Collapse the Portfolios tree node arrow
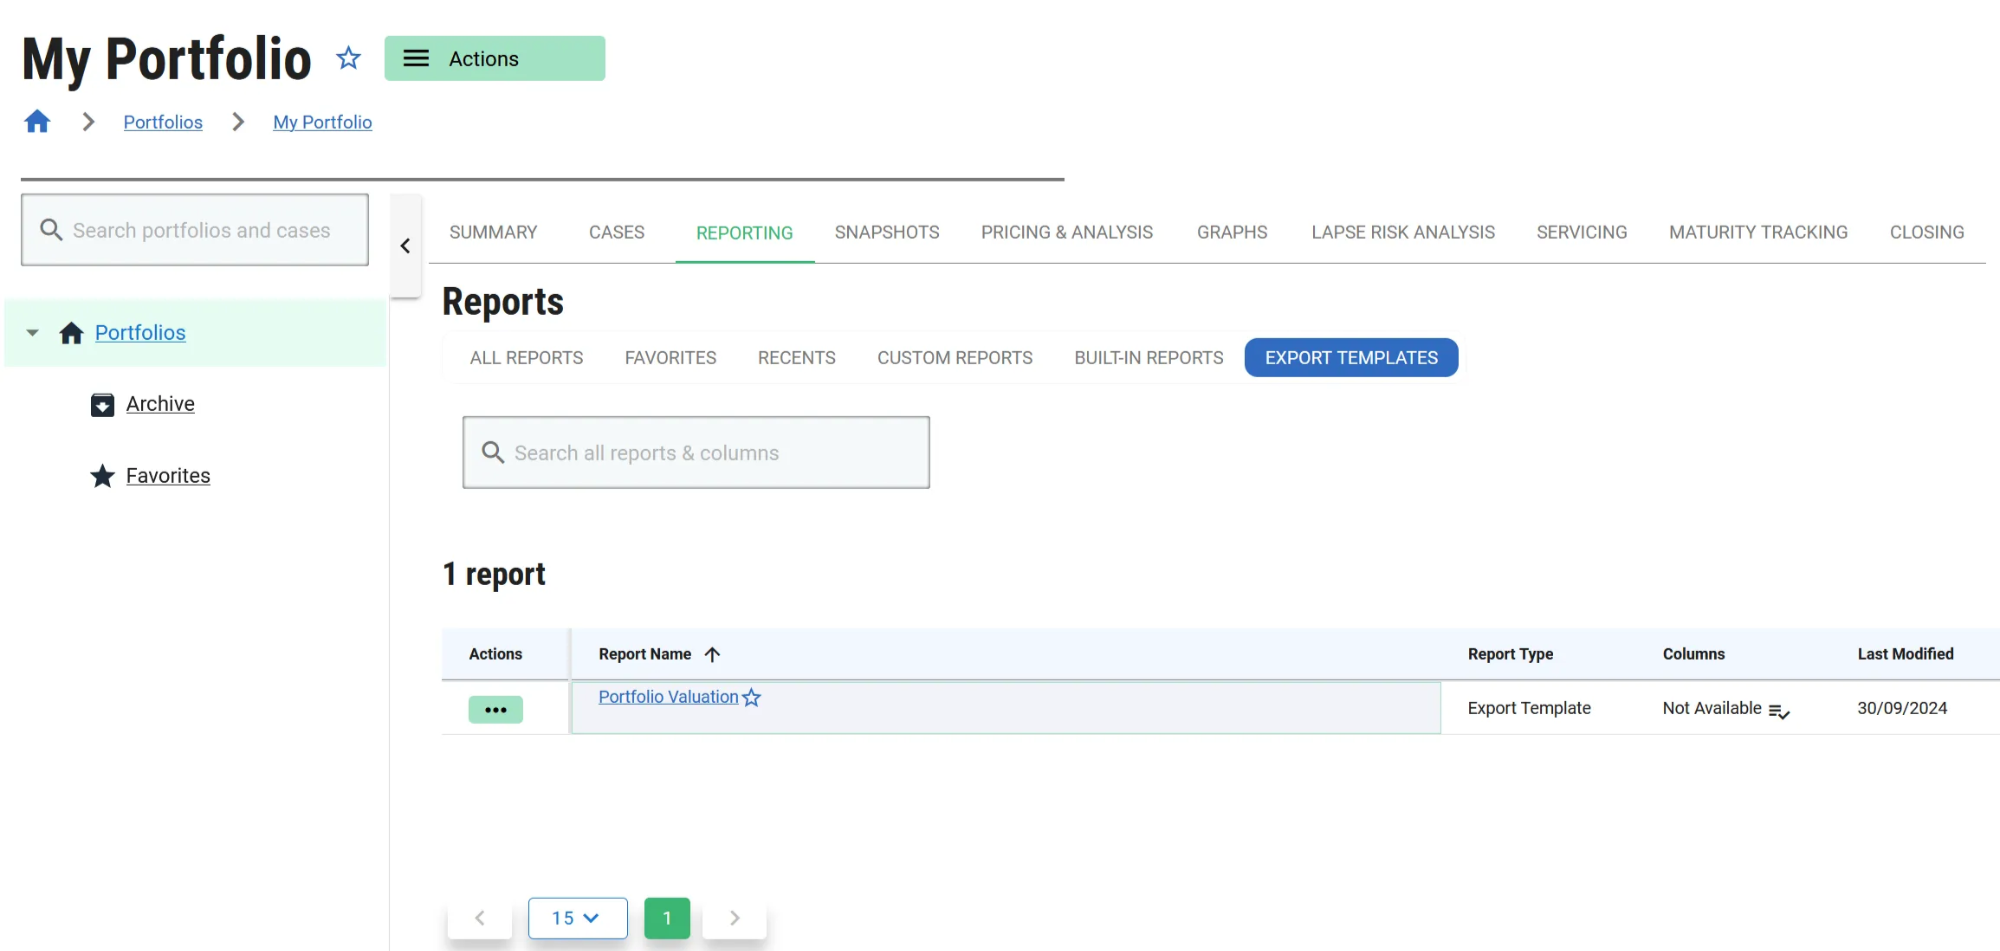Screen dimensions: 2000x951 tap(33, 333)
